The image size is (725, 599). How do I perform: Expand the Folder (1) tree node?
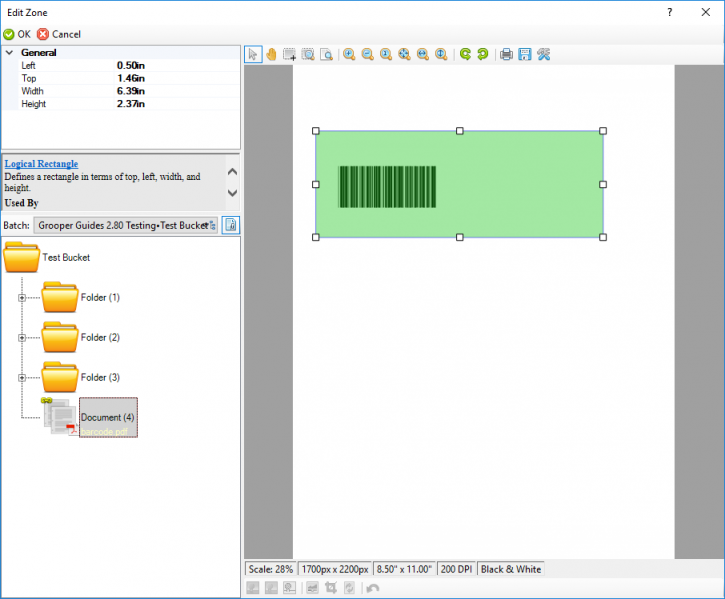click(x=21, y=298)
